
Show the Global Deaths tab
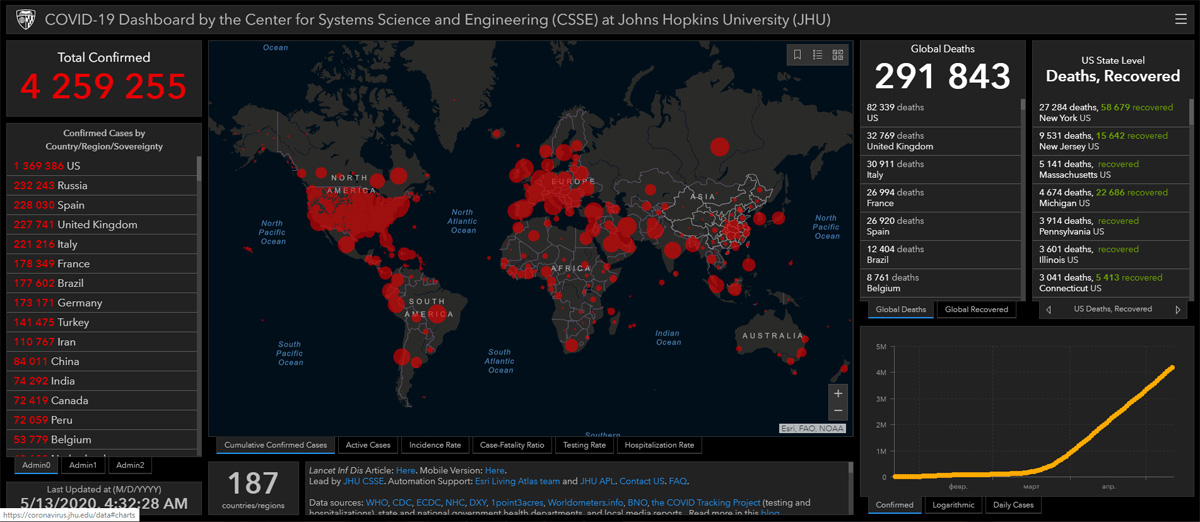[x=901, y=310]
